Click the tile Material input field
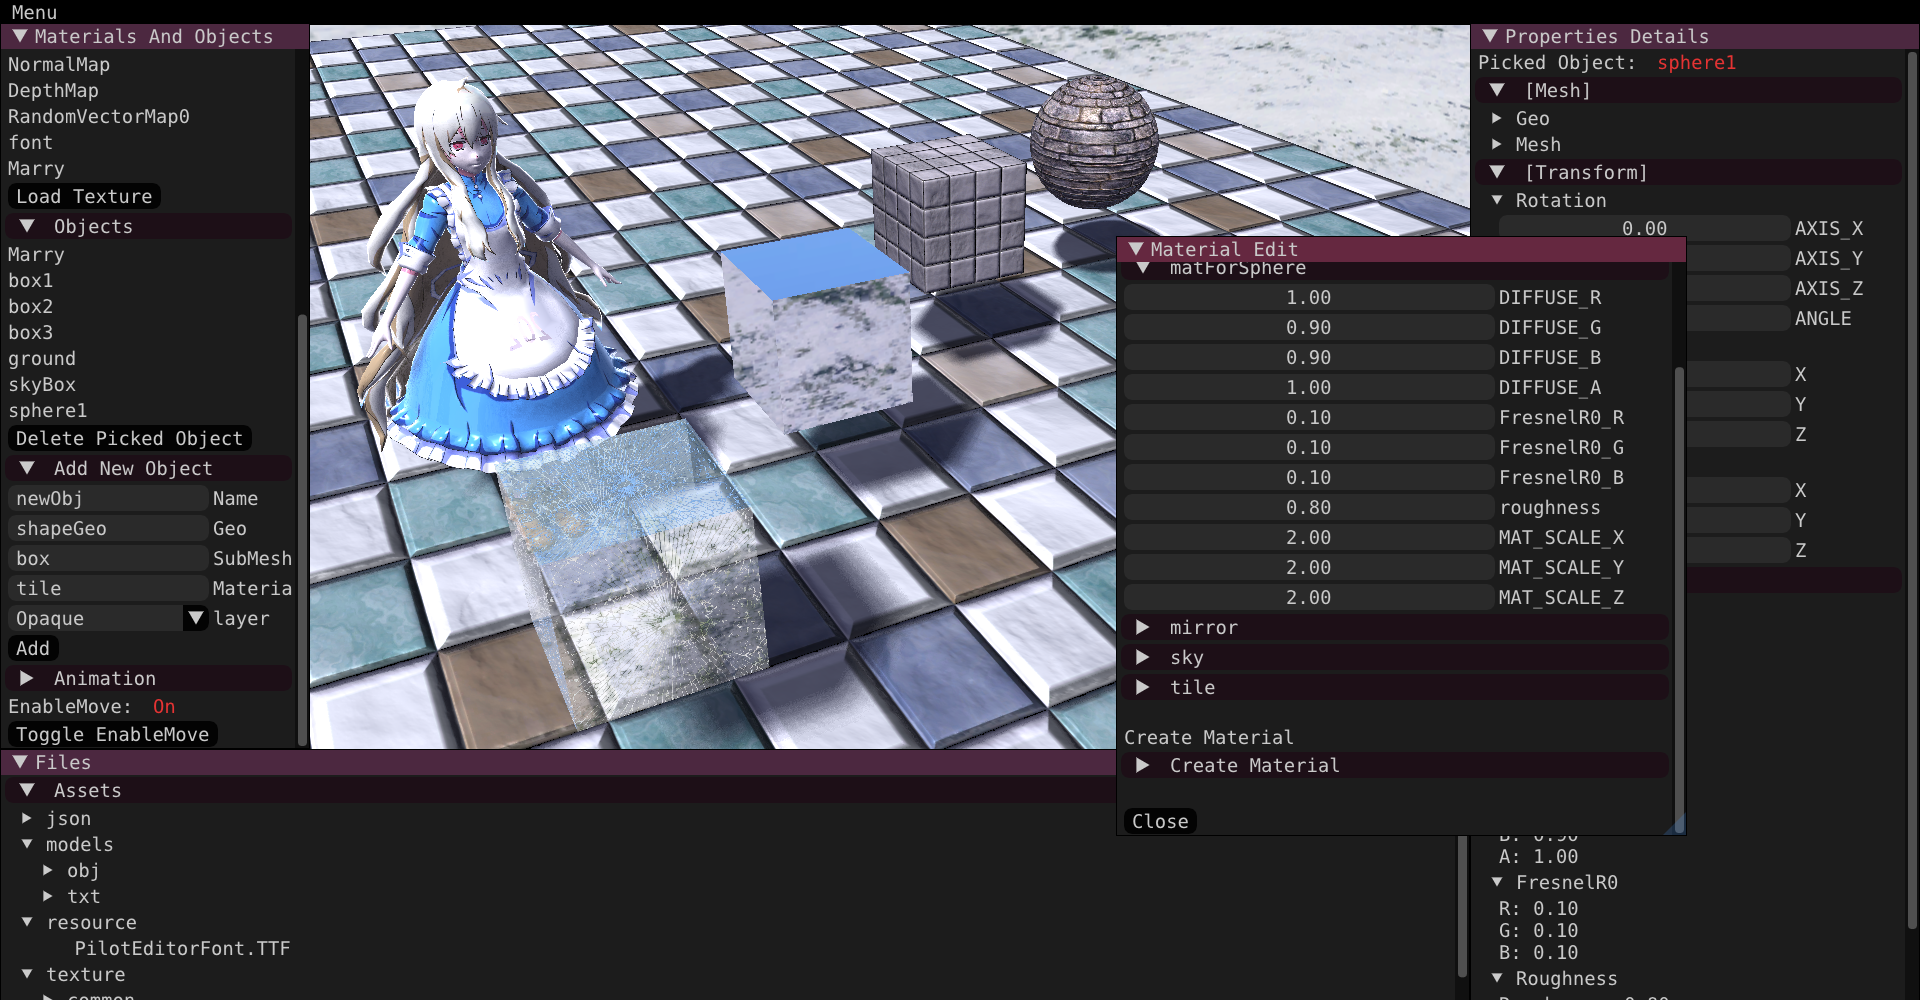The width and height of the screenshot is (1920, 1000). click(108, 588)
